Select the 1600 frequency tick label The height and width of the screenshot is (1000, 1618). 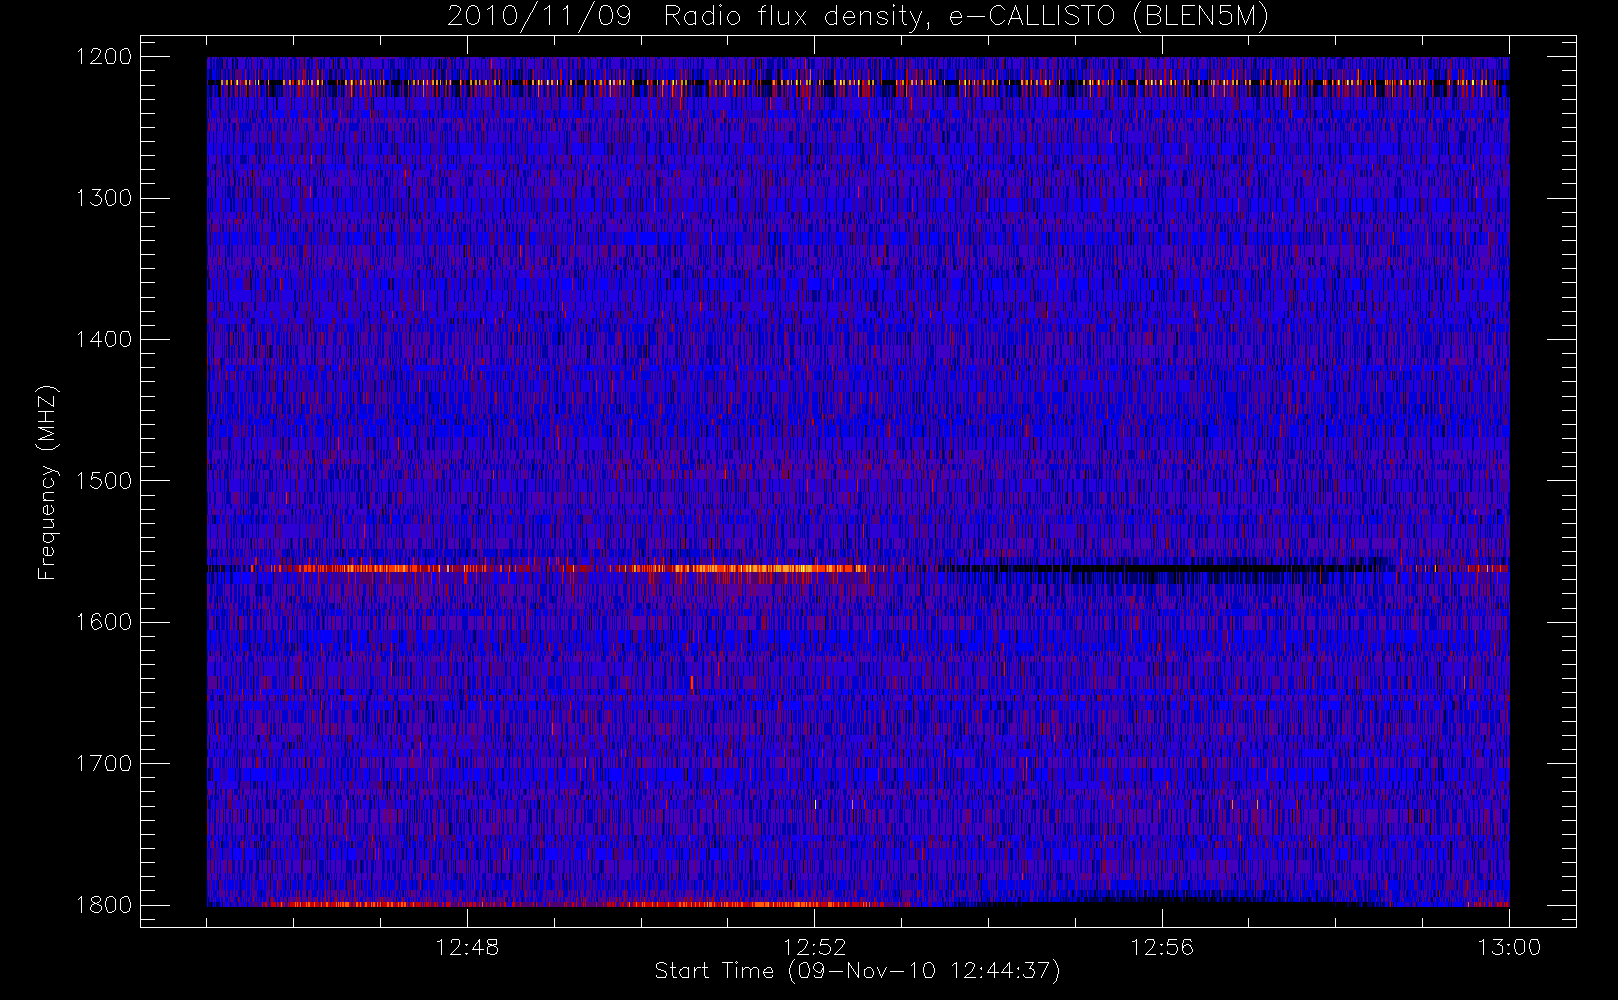104,622
